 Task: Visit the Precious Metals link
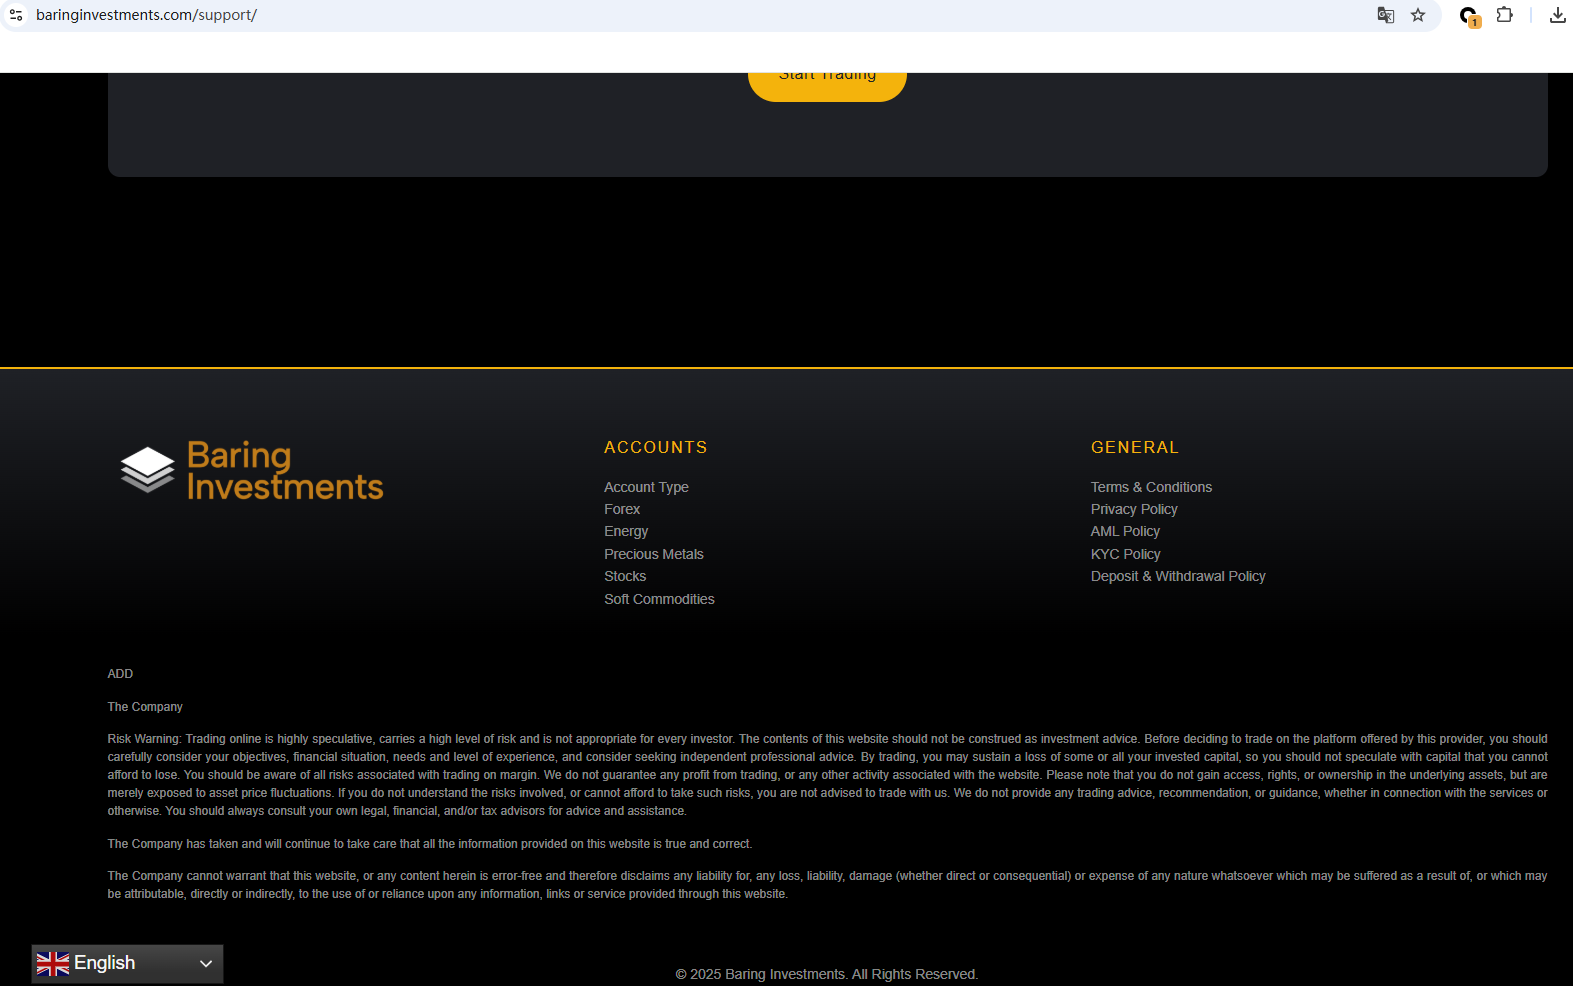coord(654,554)
